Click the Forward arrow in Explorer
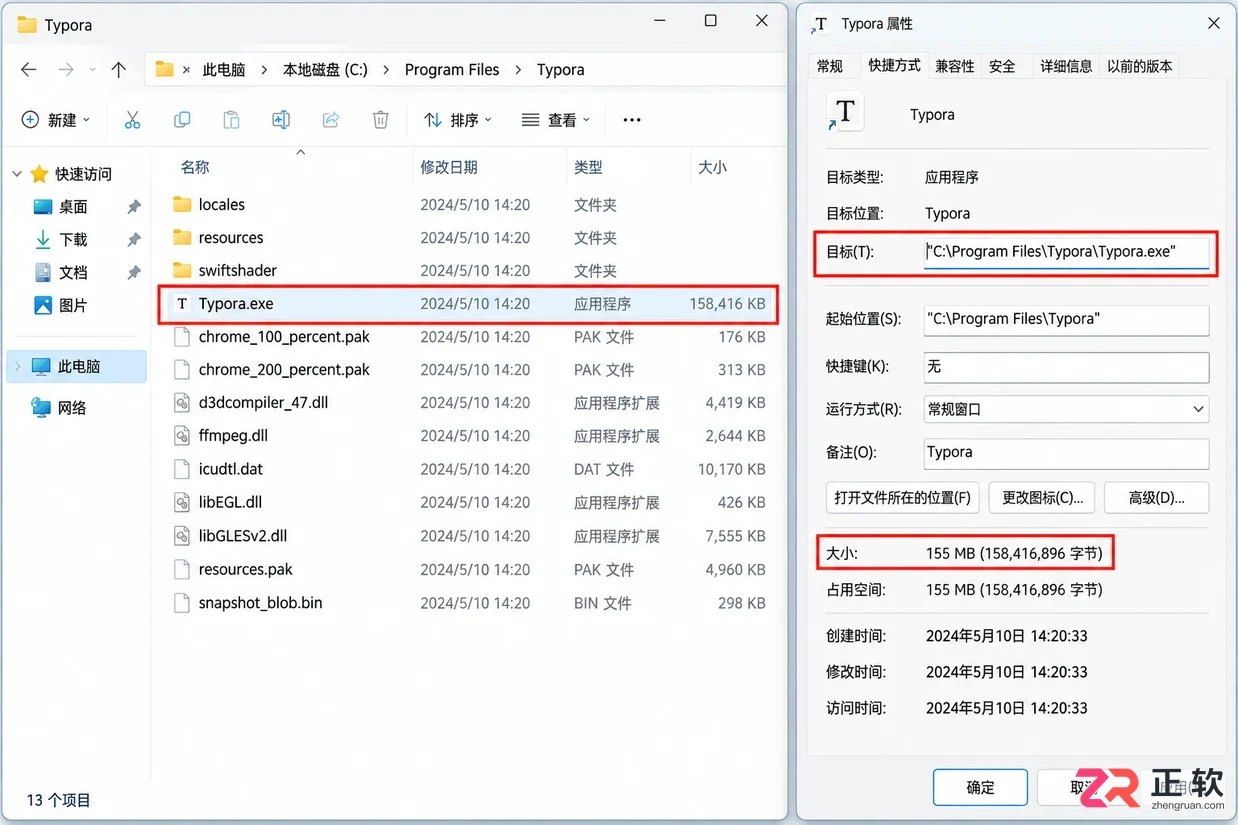 66,69
